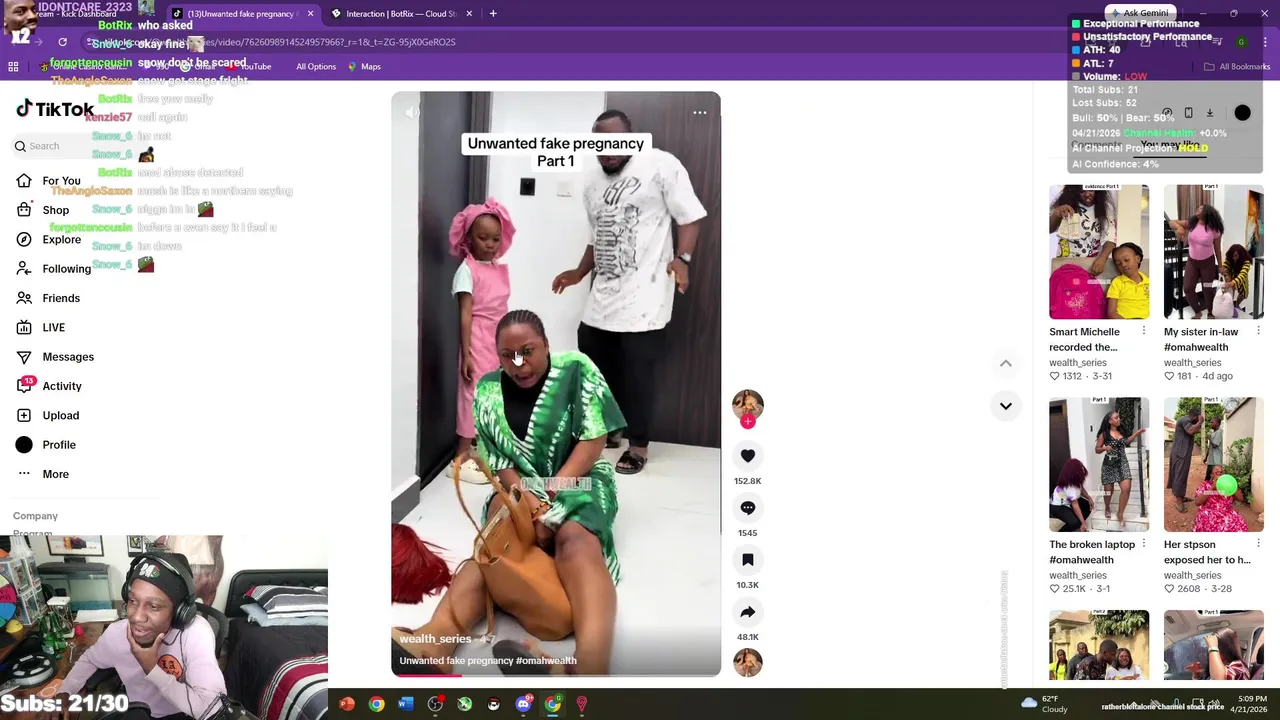Open the media control music icon
The height and width of the screenshot is (720, 1280).
pyautogui.click(x=1217, y=42)
